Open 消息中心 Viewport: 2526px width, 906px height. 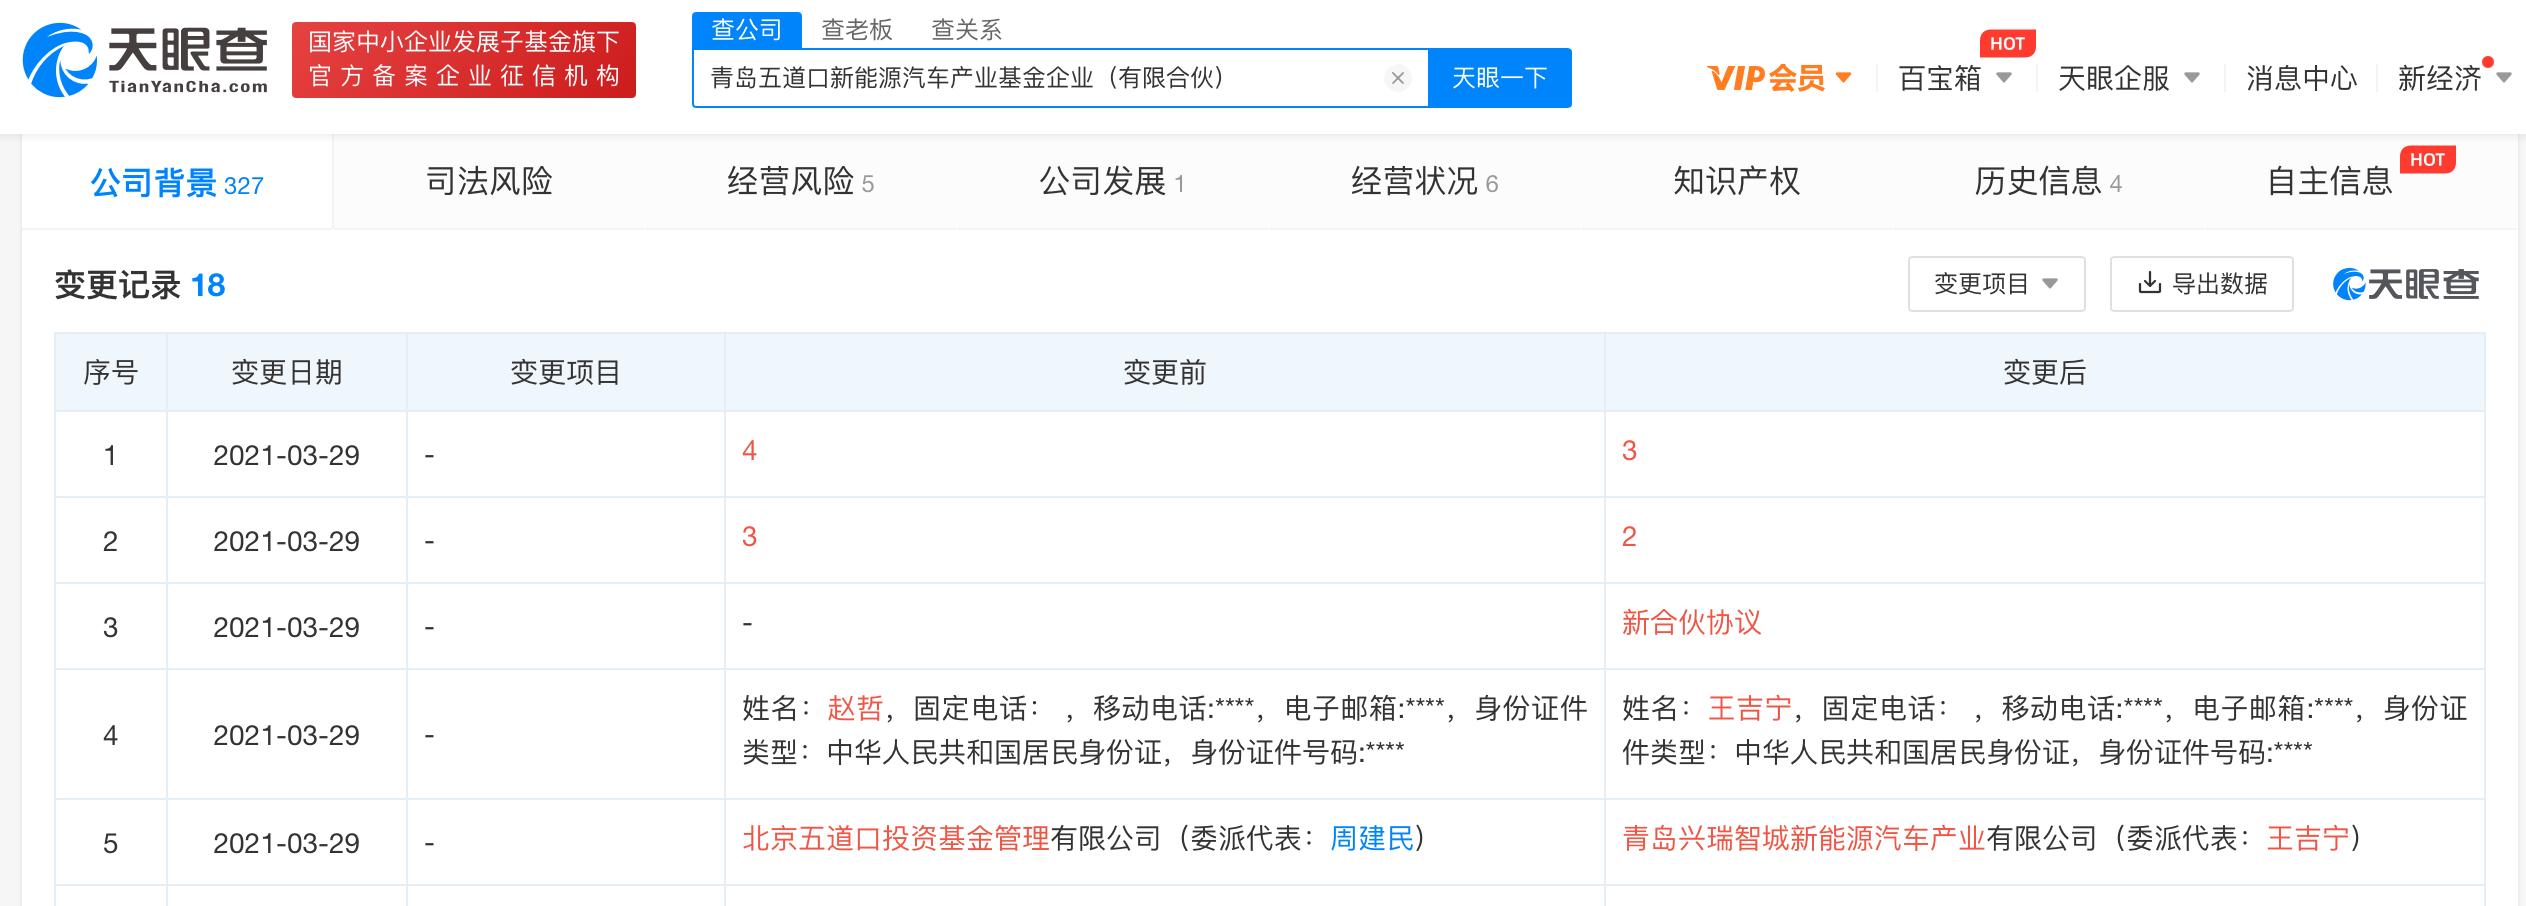pyautogui.click(x=2301, y=78)
